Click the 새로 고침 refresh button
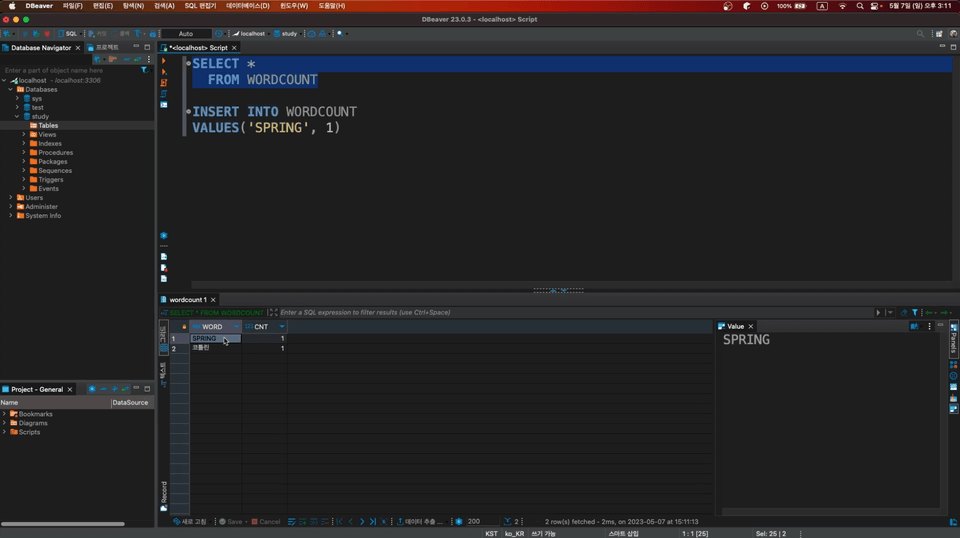 click(190, 521)
